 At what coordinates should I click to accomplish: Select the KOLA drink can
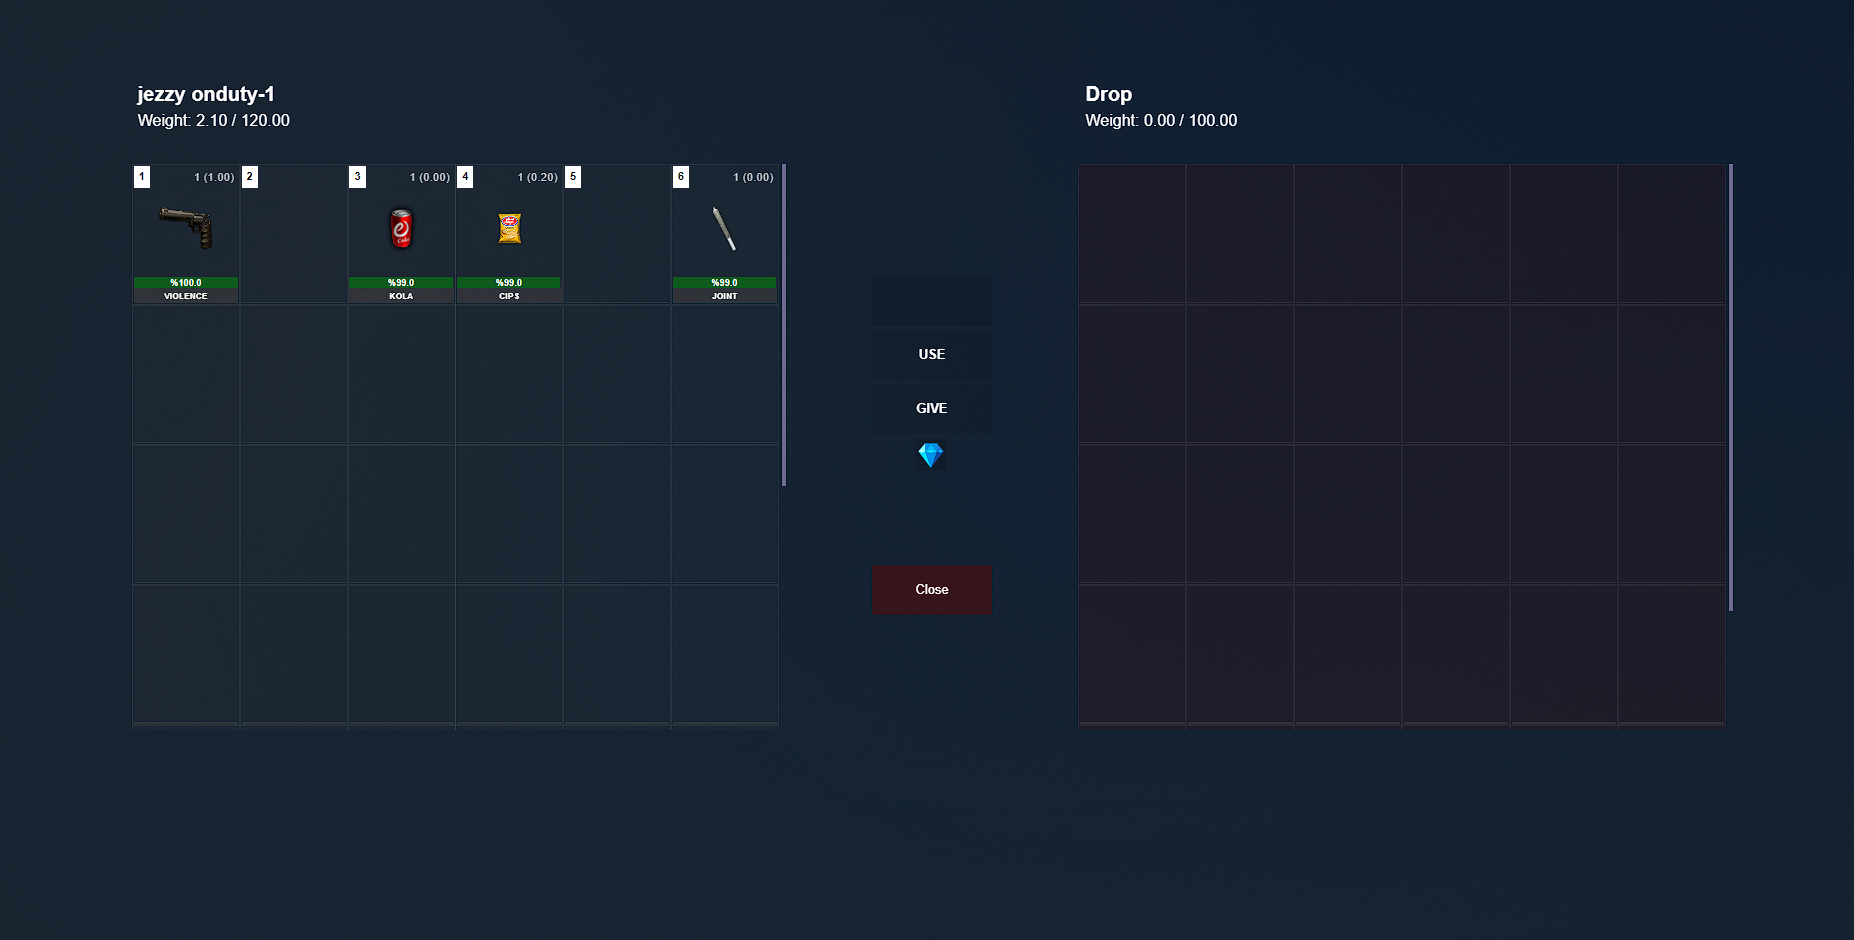point(401,235)
